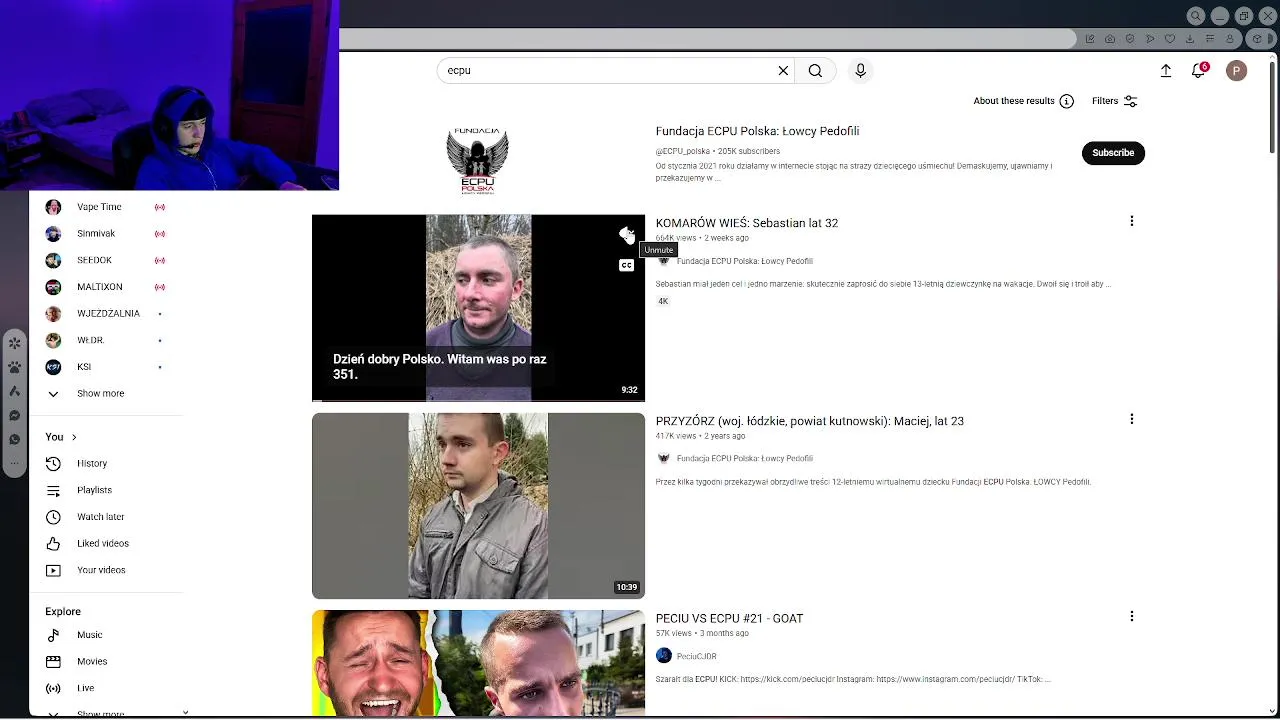The height and width of the screenshot is (720, 1280).
Task: Open YouTube notifications bell
Action: 1198,70
